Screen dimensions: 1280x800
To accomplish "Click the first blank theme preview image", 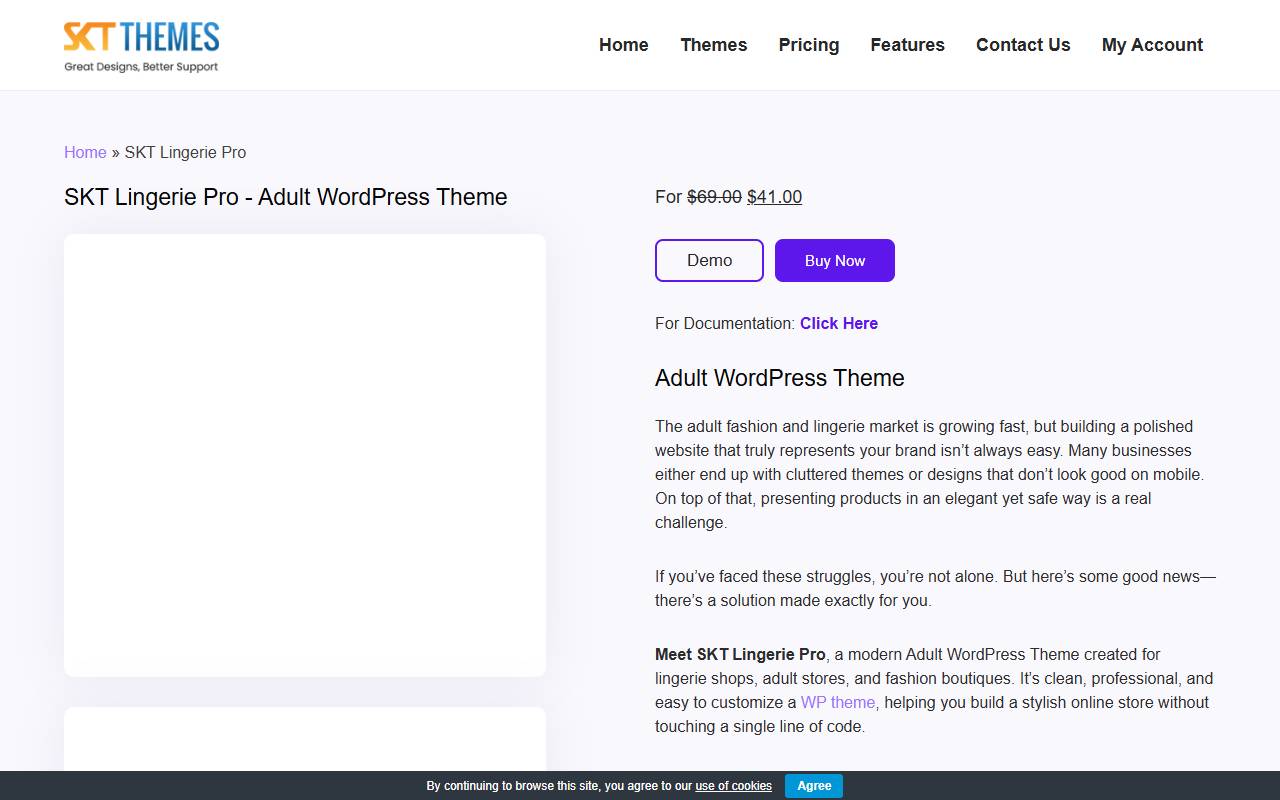I will coord(305,455).
